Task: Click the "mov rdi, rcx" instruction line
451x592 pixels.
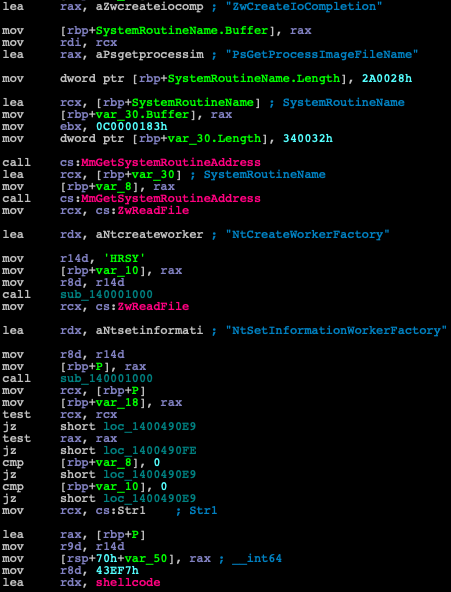Action: (60, 43)
